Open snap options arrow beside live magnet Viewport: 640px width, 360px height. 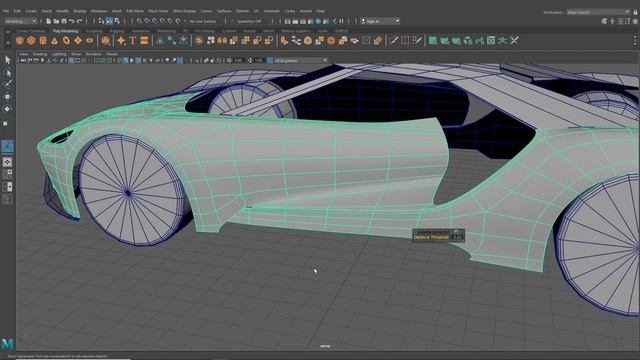pos(184,21)
